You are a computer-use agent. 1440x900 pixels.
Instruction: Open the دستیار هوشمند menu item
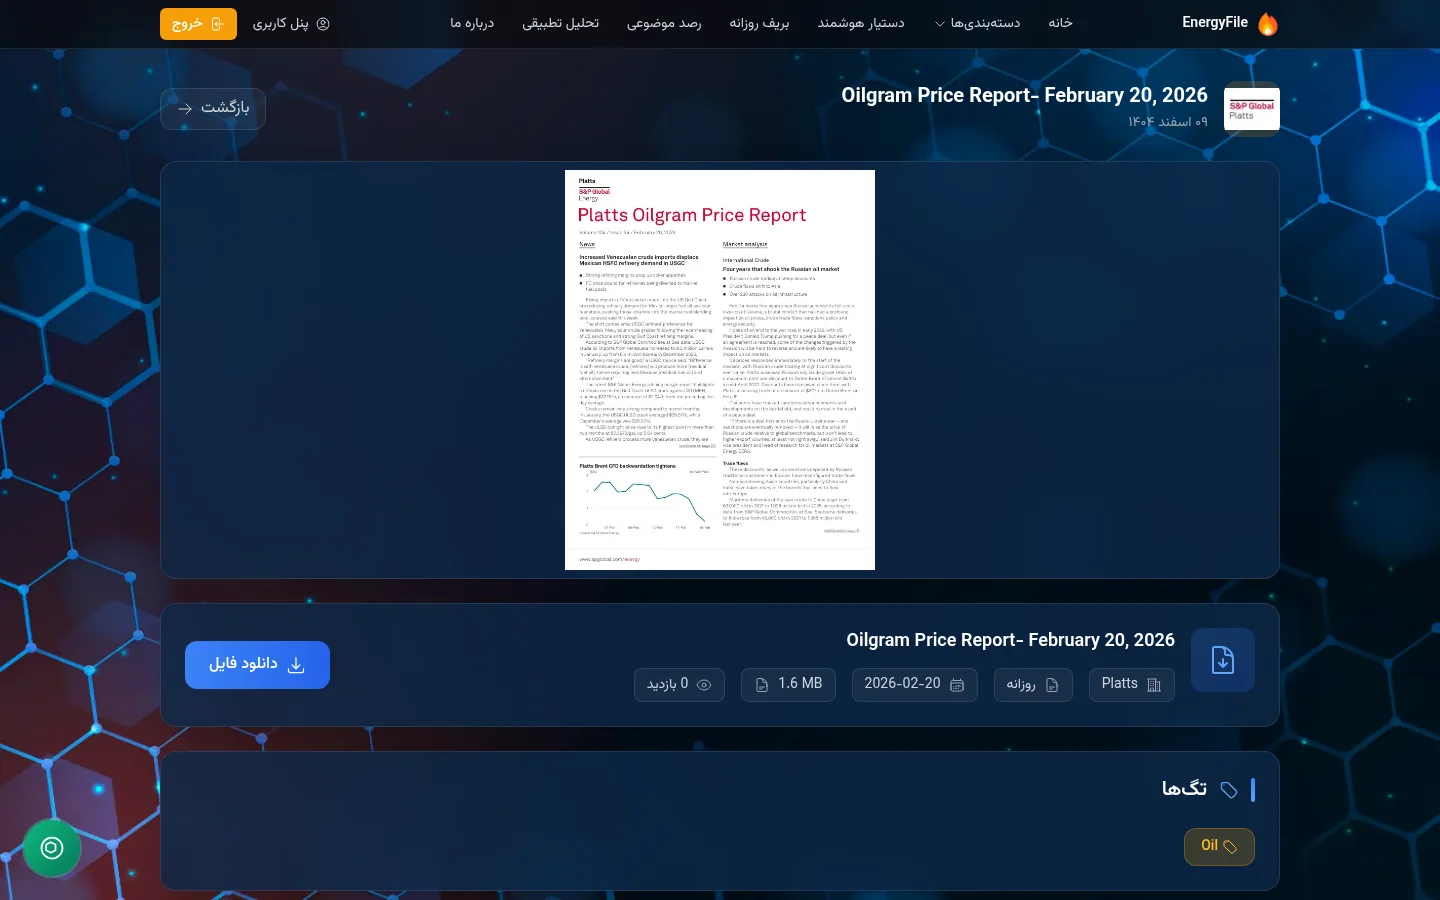coord(861,23)
